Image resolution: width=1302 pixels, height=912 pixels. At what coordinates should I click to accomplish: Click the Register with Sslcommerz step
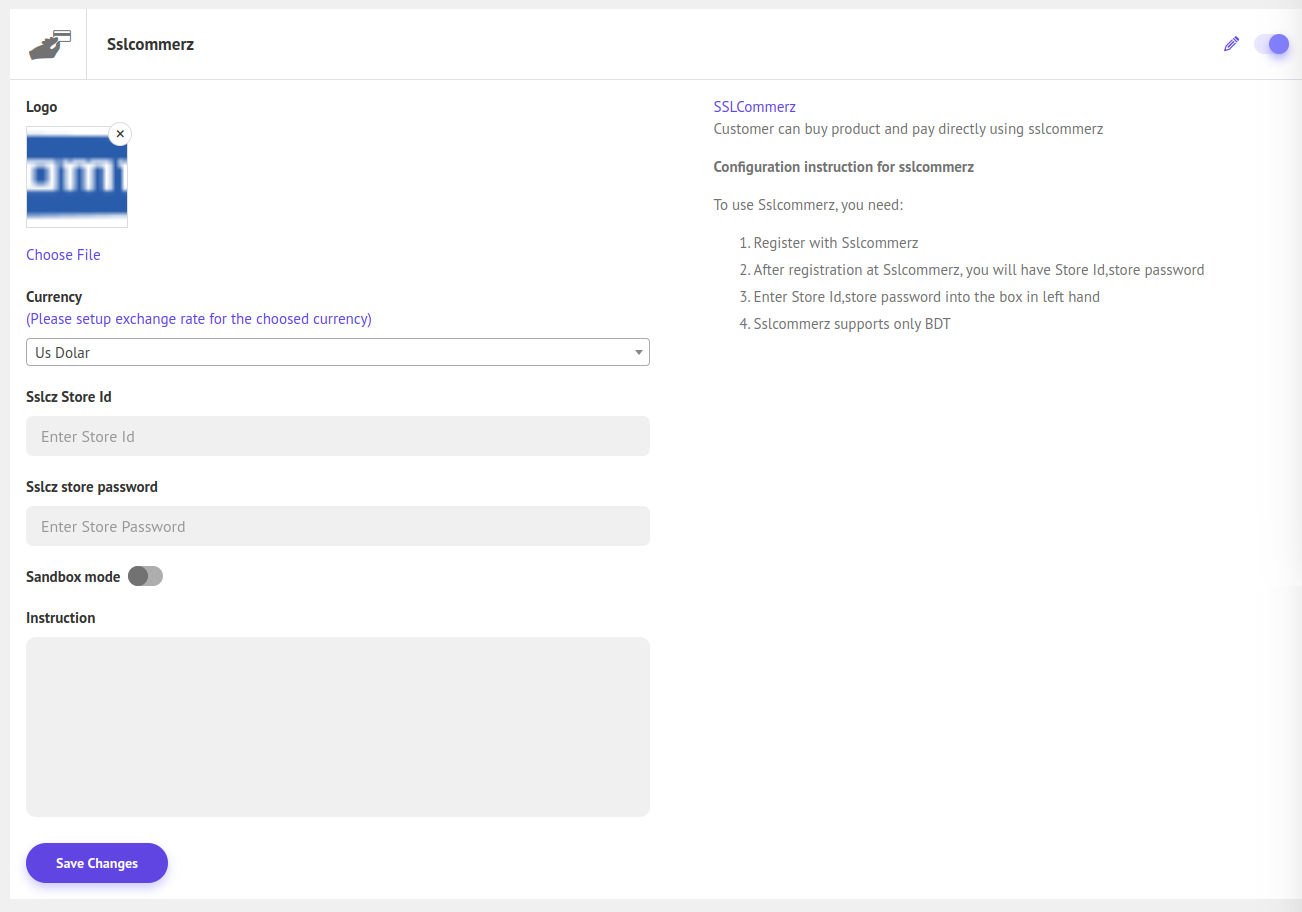(x=835, y=243)
